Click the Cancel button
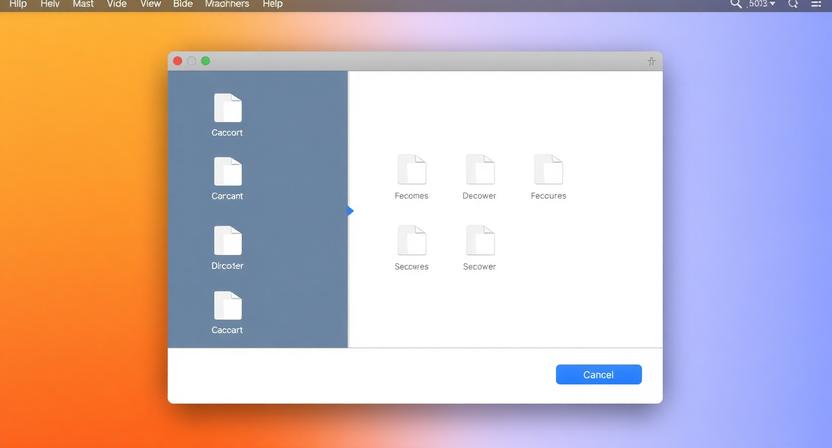Screen dimensions: 832x448 pyautogui.click(x=598, y=374)
